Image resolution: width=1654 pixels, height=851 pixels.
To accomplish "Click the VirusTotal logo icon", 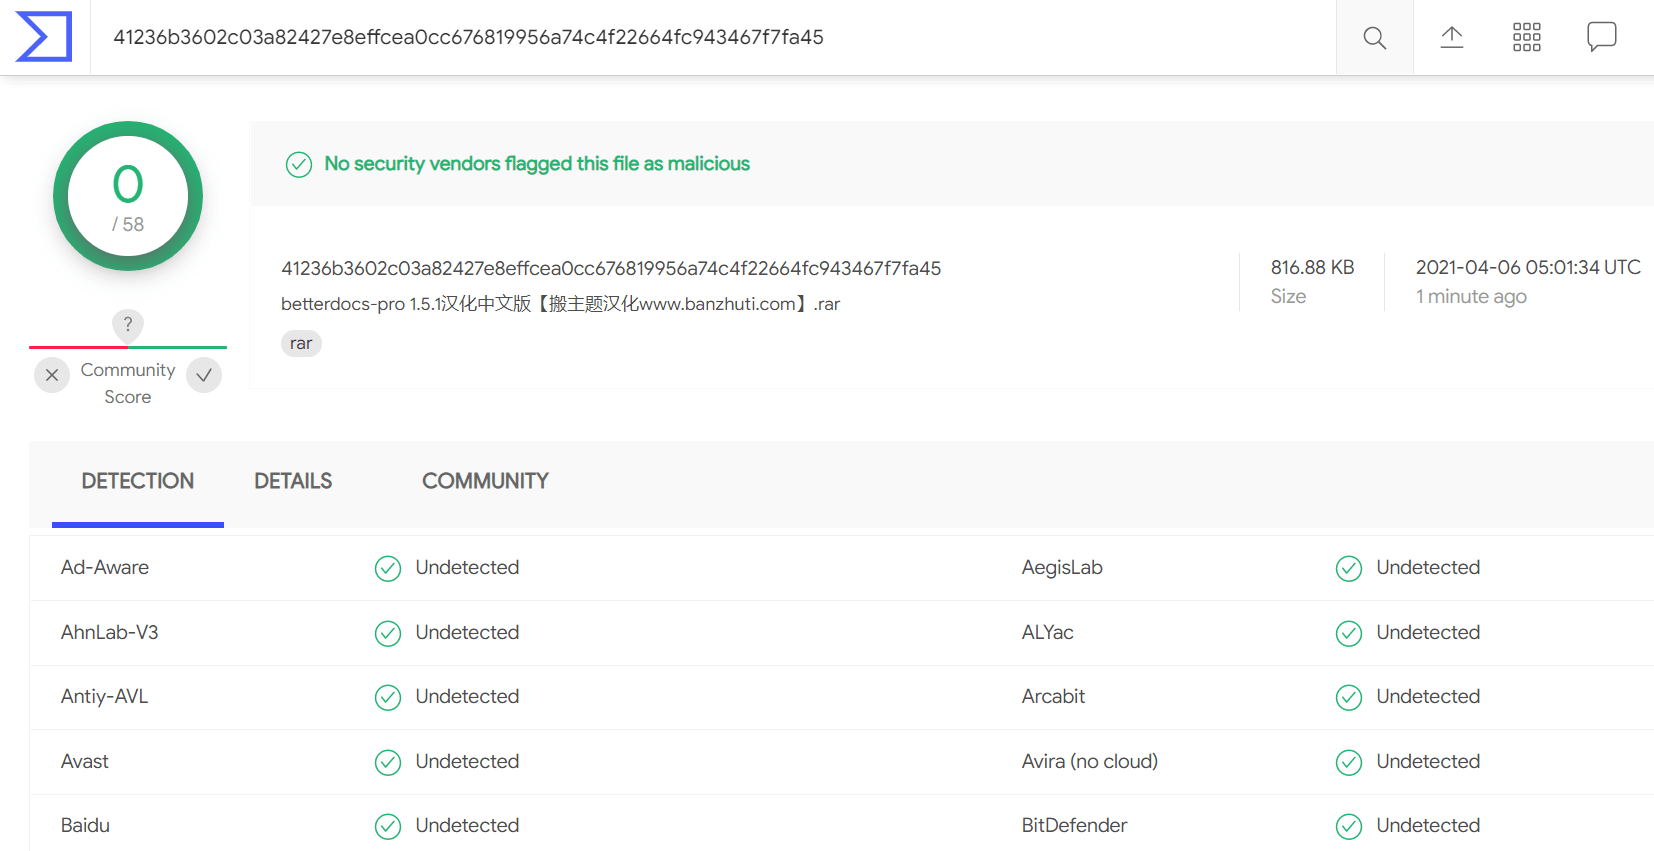I will point(44,37).
